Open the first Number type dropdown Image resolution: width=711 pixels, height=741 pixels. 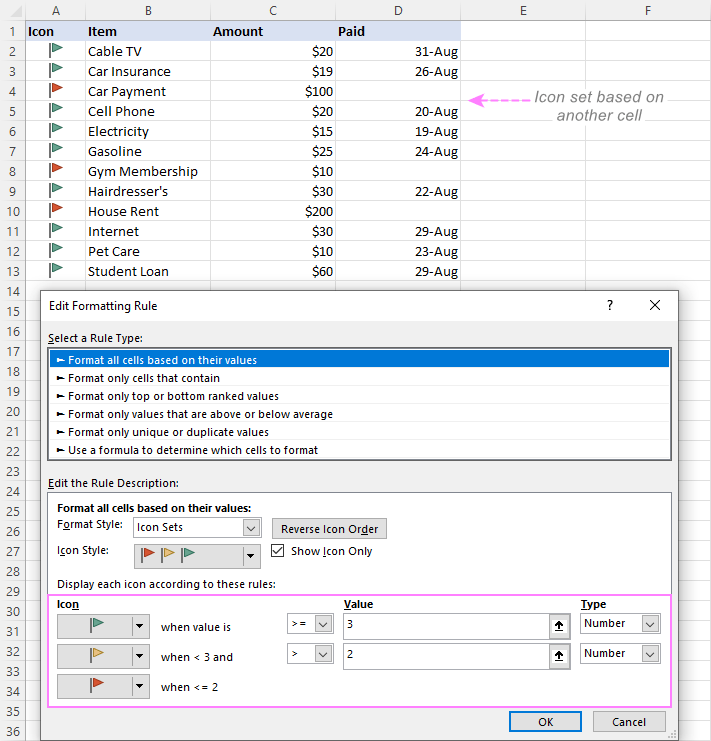[620, 624]
